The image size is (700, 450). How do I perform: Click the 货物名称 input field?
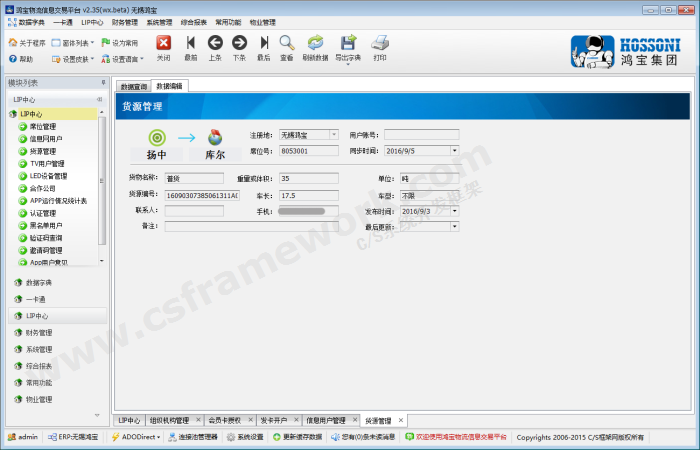(x=201, y=178)
